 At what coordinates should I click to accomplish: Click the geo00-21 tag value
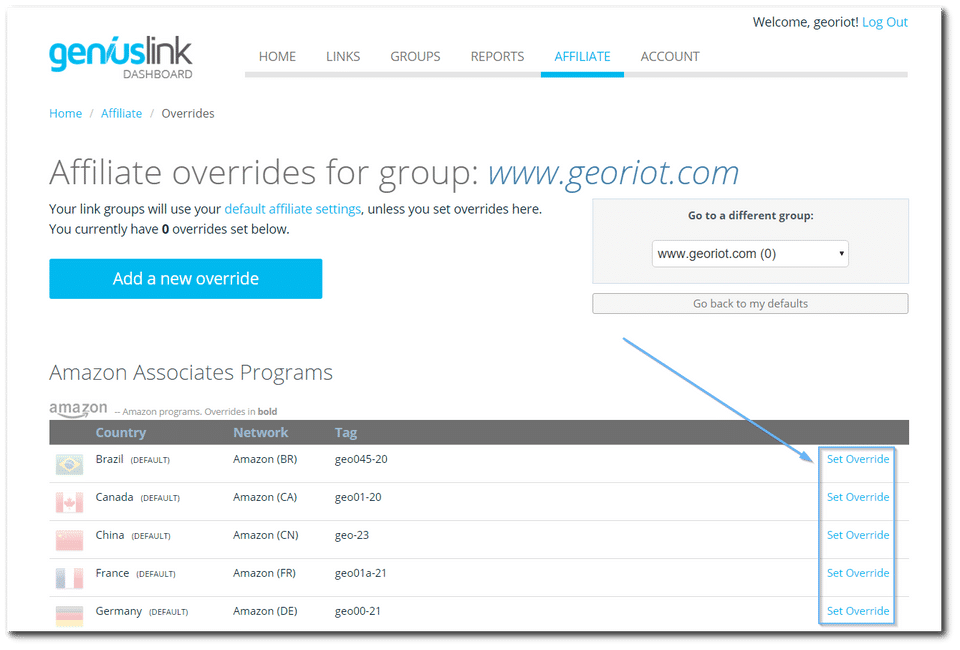(357, 611)
